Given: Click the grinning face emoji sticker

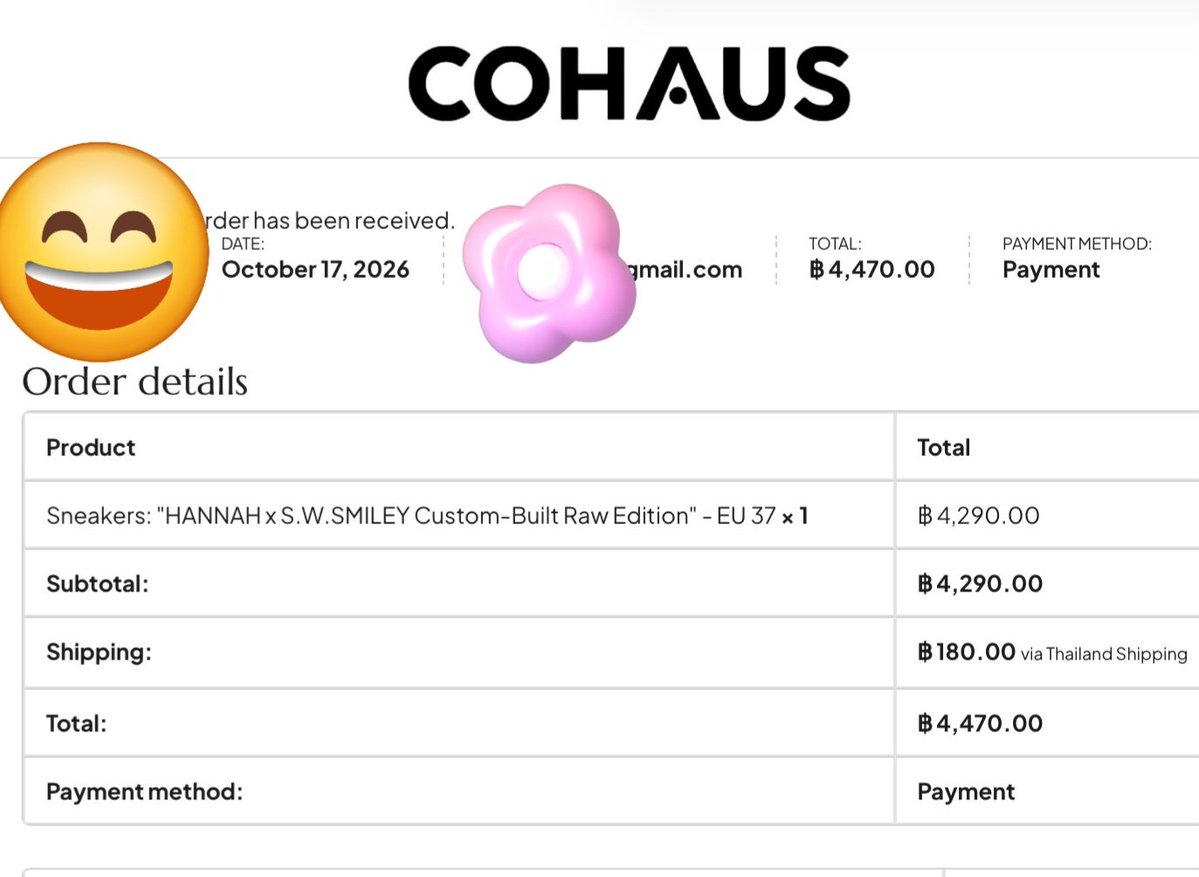Looking at the screenshot, I should (x=103, y=252).
